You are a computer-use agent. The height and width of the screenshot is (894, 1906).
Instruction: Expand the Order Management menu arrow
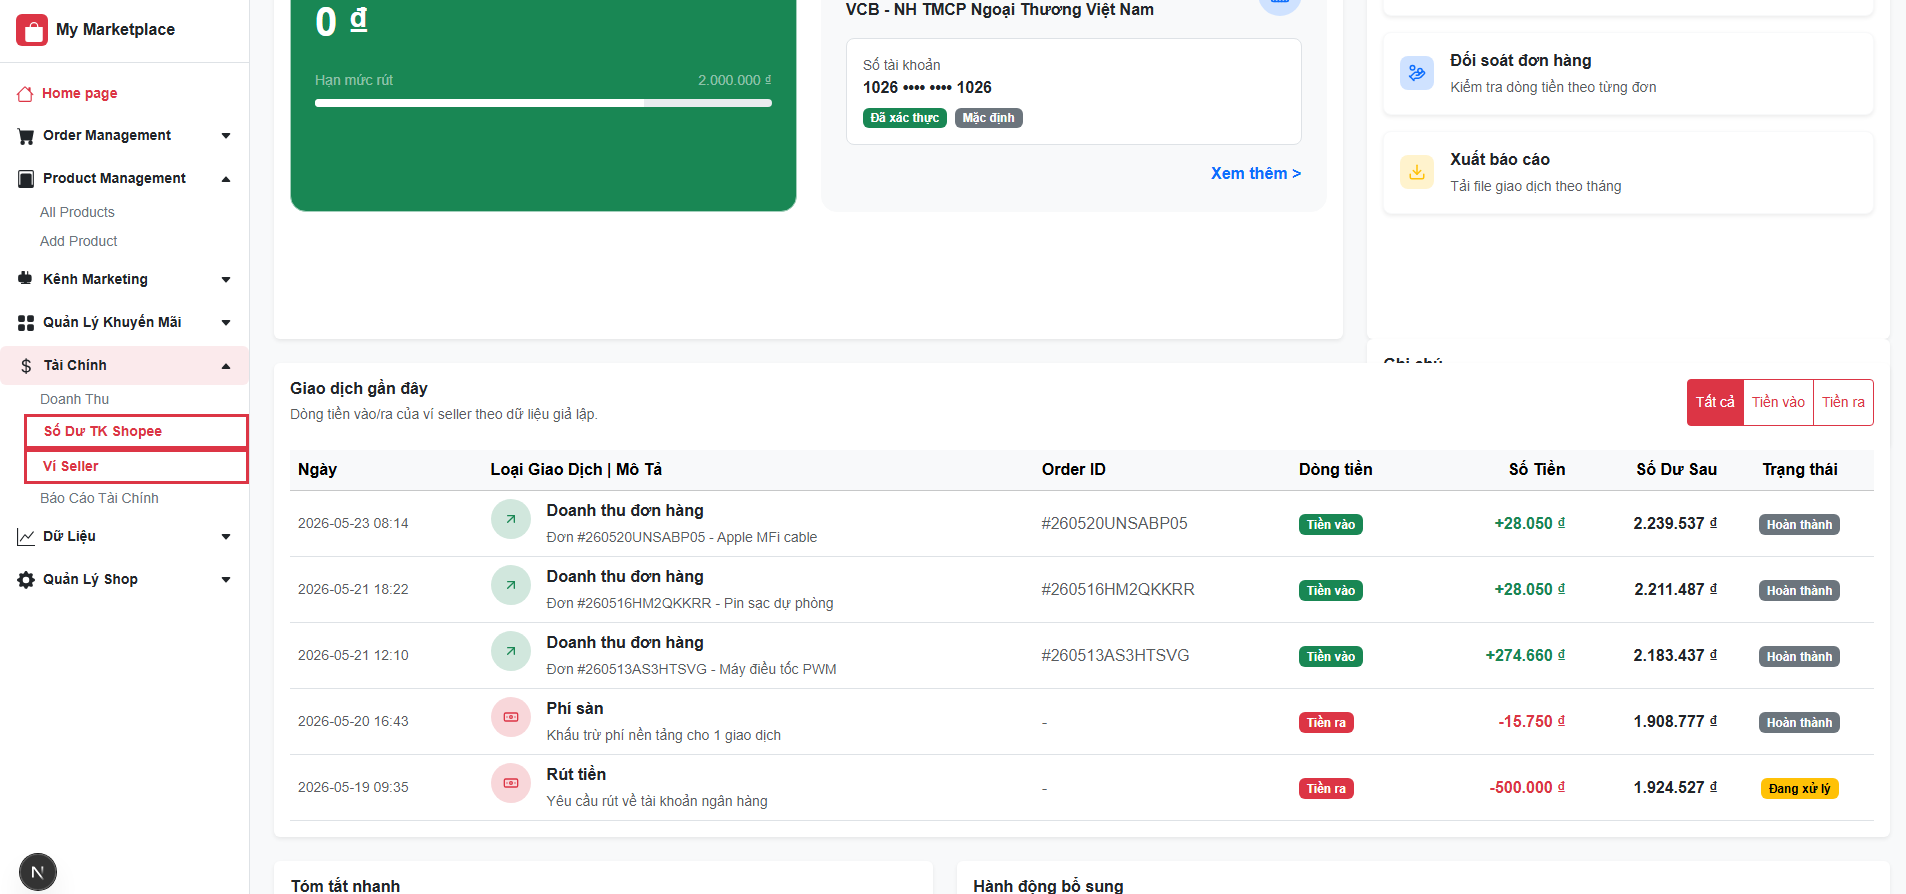click(226, 136)
